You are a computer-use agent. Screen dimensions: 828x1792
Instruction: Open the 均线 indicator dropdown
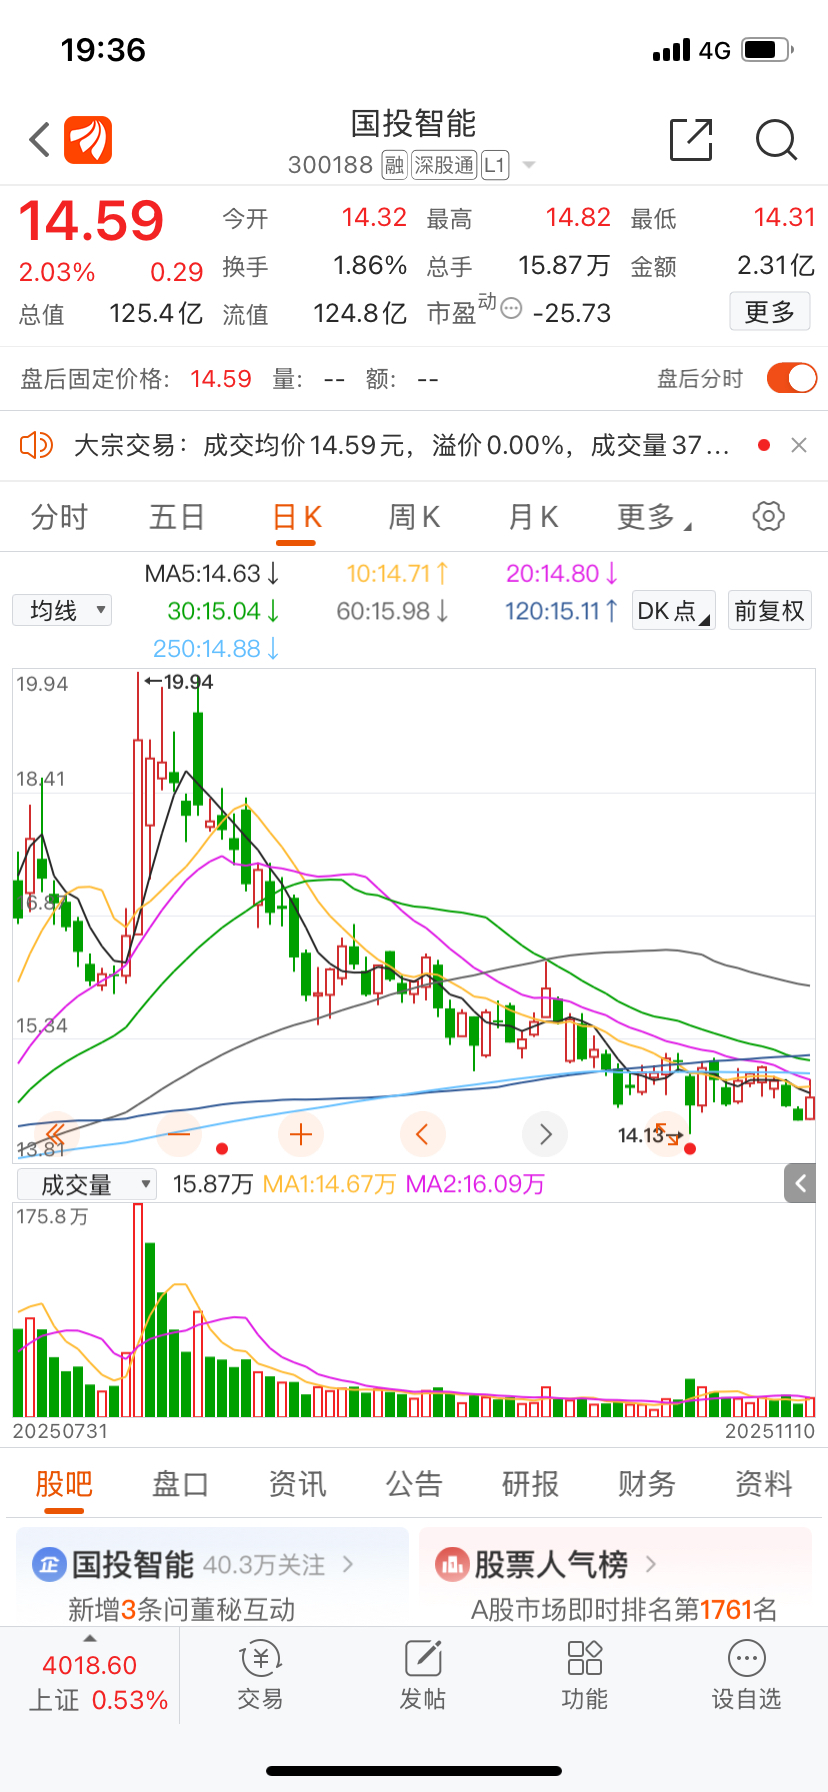point(62,610)
